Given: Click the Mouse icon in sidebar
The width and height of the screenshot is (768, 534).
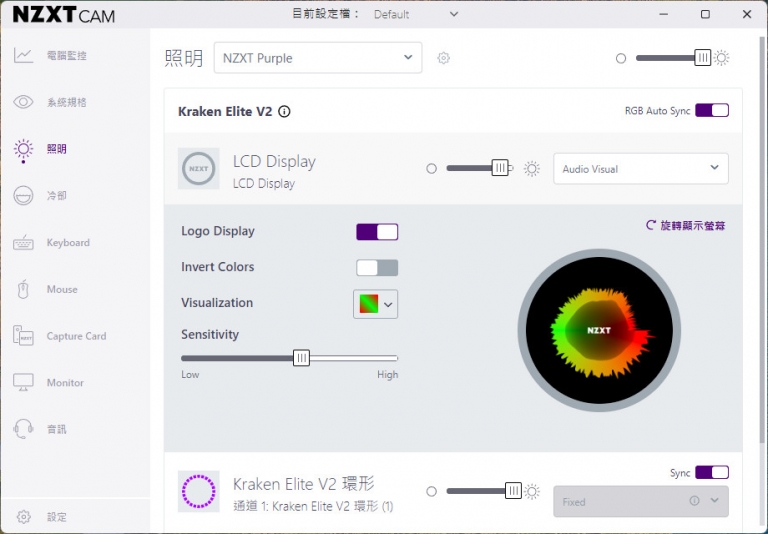Looking at the screenshot, I should (x=23, y=289).
